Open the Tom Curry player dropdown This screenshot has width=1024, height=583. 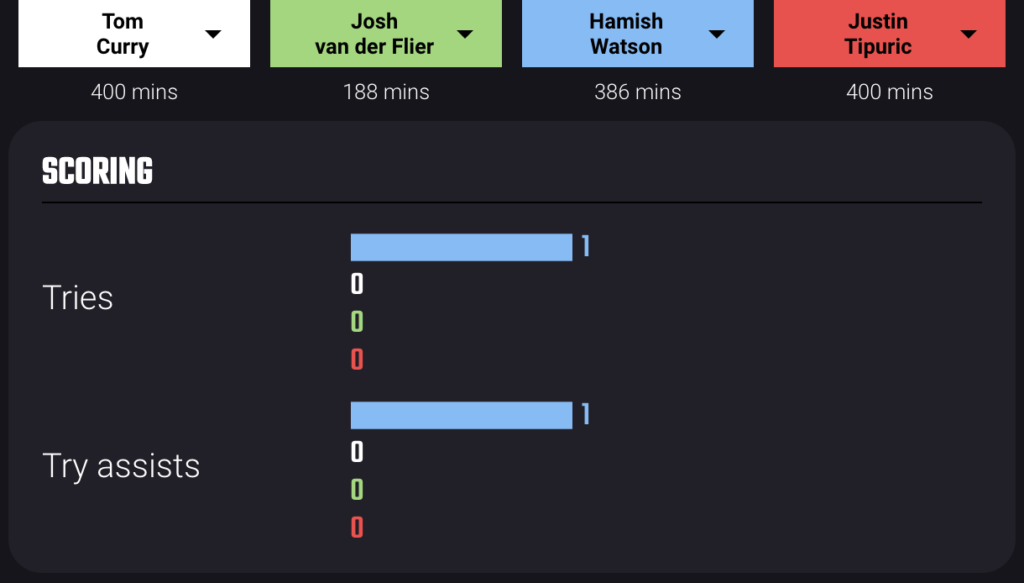(134, 33)
